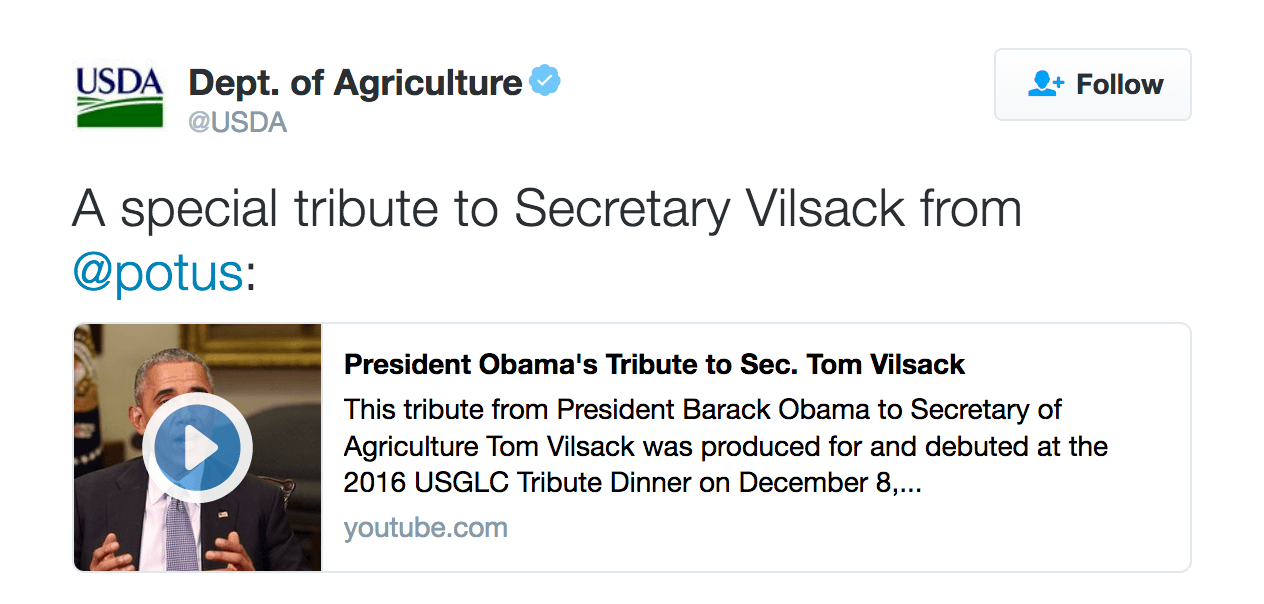This screenshot has height=604, width=1264.
Task: Click the word 'Follow' label text
Action: click(1119, 84)
